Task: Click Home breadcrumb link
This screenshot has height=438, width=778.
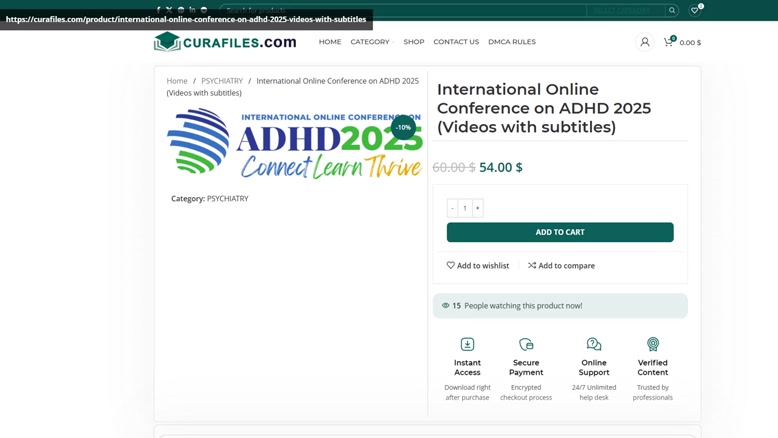Action: point(177,81)
